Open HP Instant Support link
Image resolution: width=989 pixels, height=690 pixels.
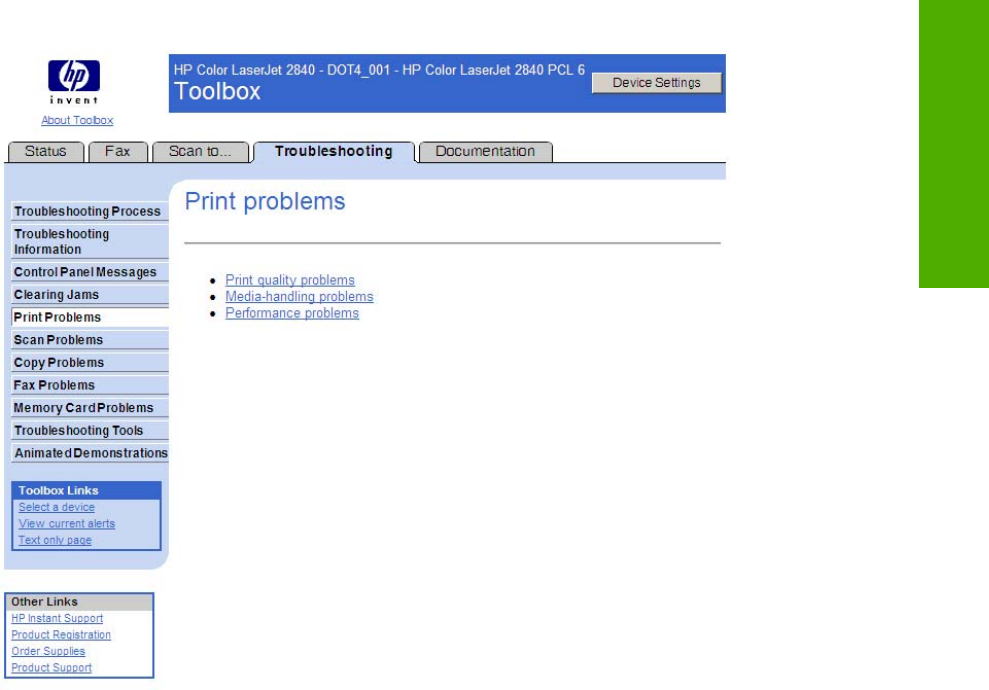pyautogui.click(x=57, y=618)
